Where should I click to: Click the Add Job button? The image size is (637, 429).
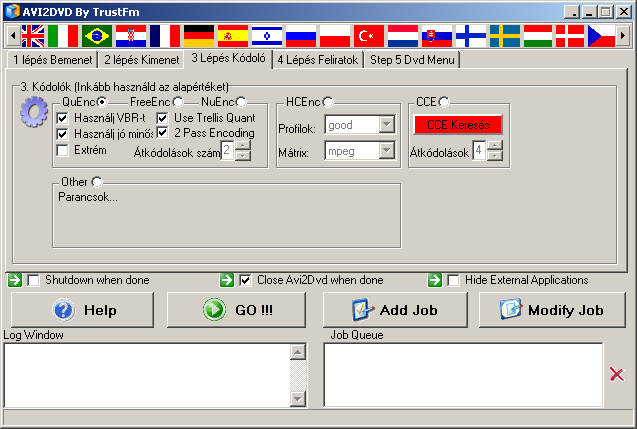[x=395, y=310]
